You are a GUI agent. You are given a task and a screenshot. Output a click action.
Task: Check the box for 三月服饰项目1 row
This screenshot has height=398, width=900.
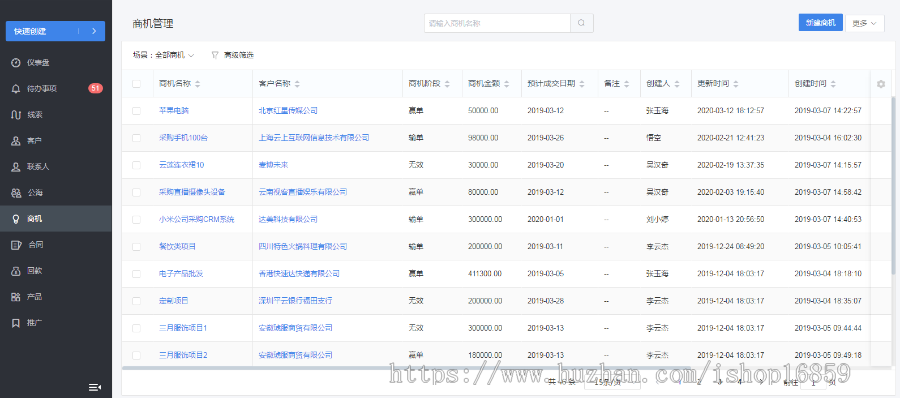[136, 328]
